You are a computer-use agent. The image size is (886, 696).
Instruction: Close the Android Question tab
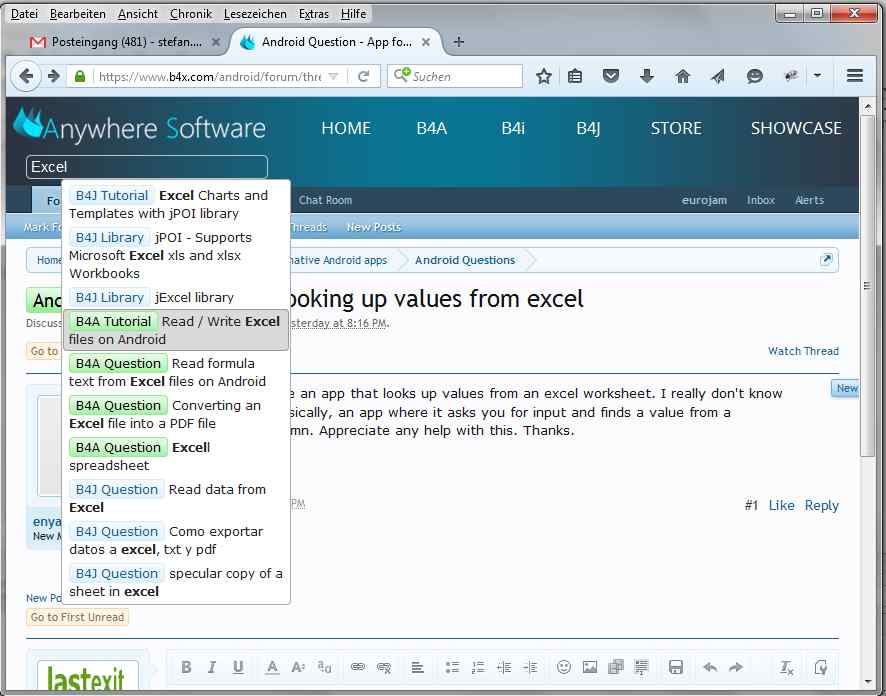[x=426, y=42]
